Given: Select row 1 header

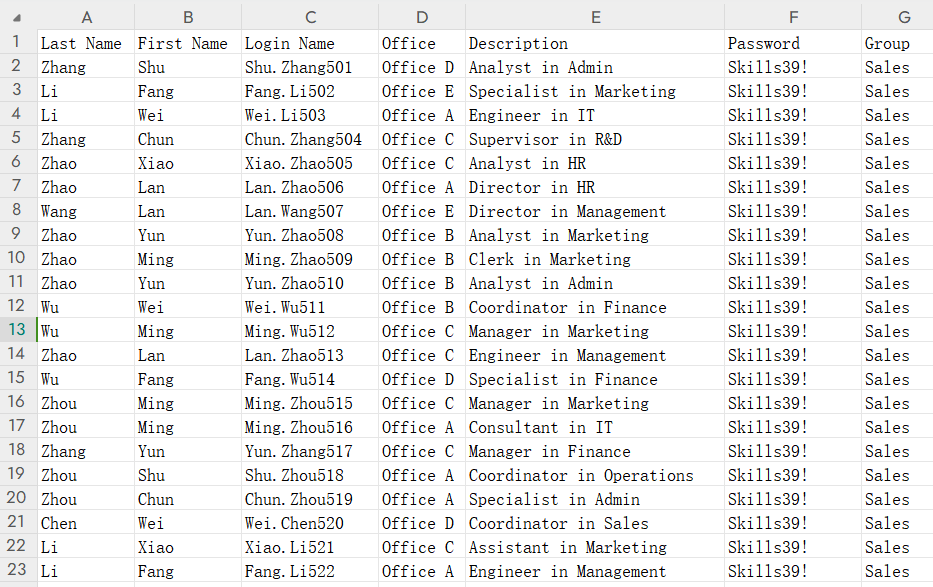Looking at the screenshot, I should [x=18, y=42].
